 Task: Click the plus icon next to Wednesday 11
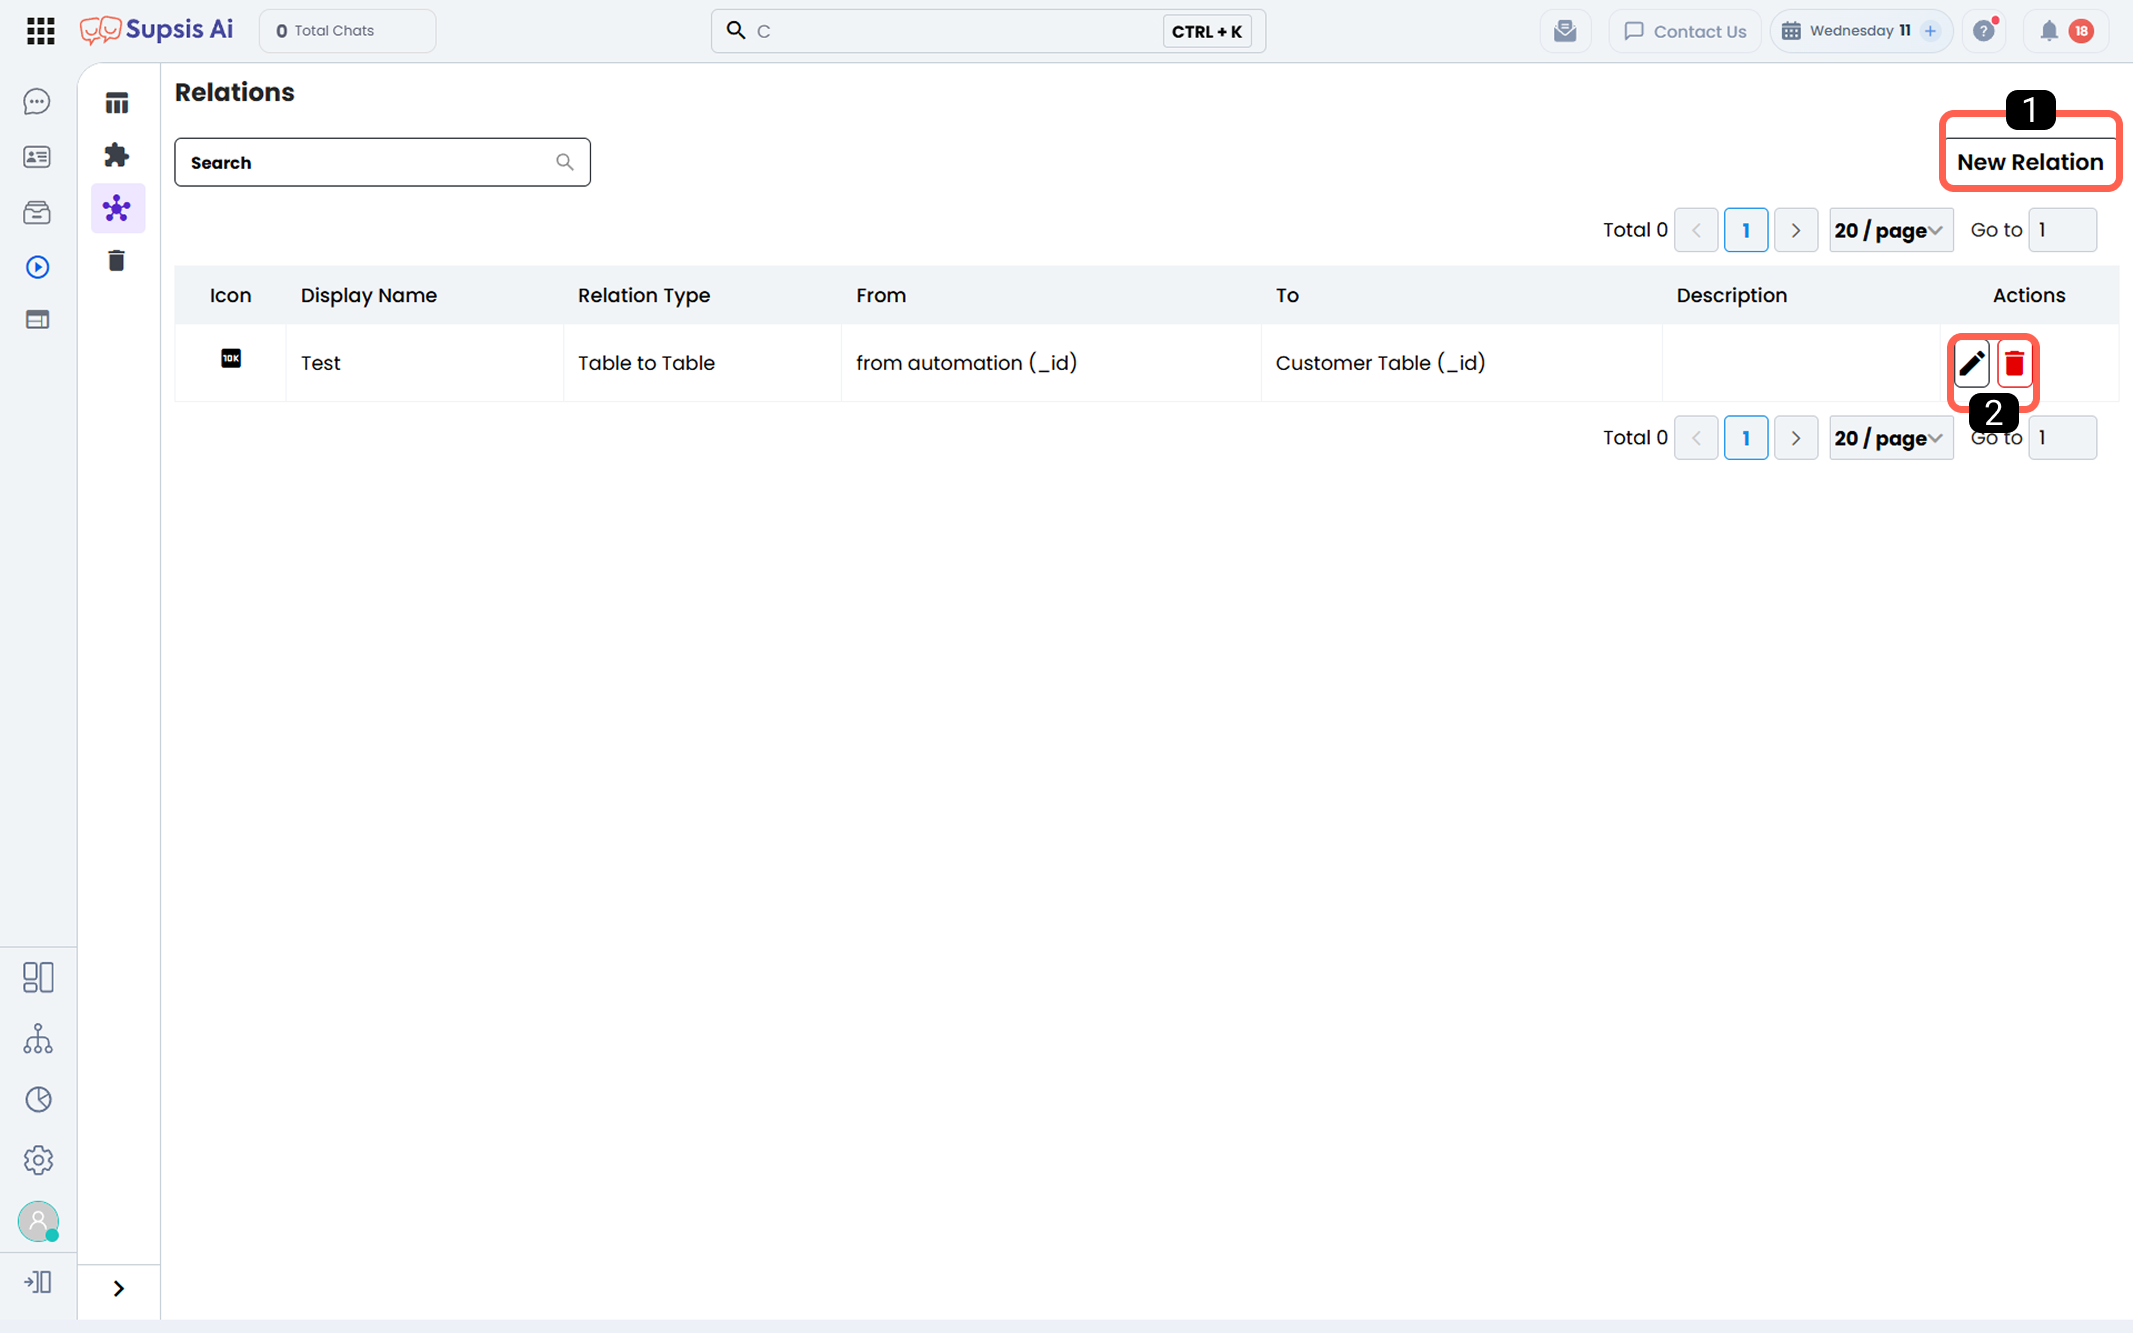[1930, 31]
